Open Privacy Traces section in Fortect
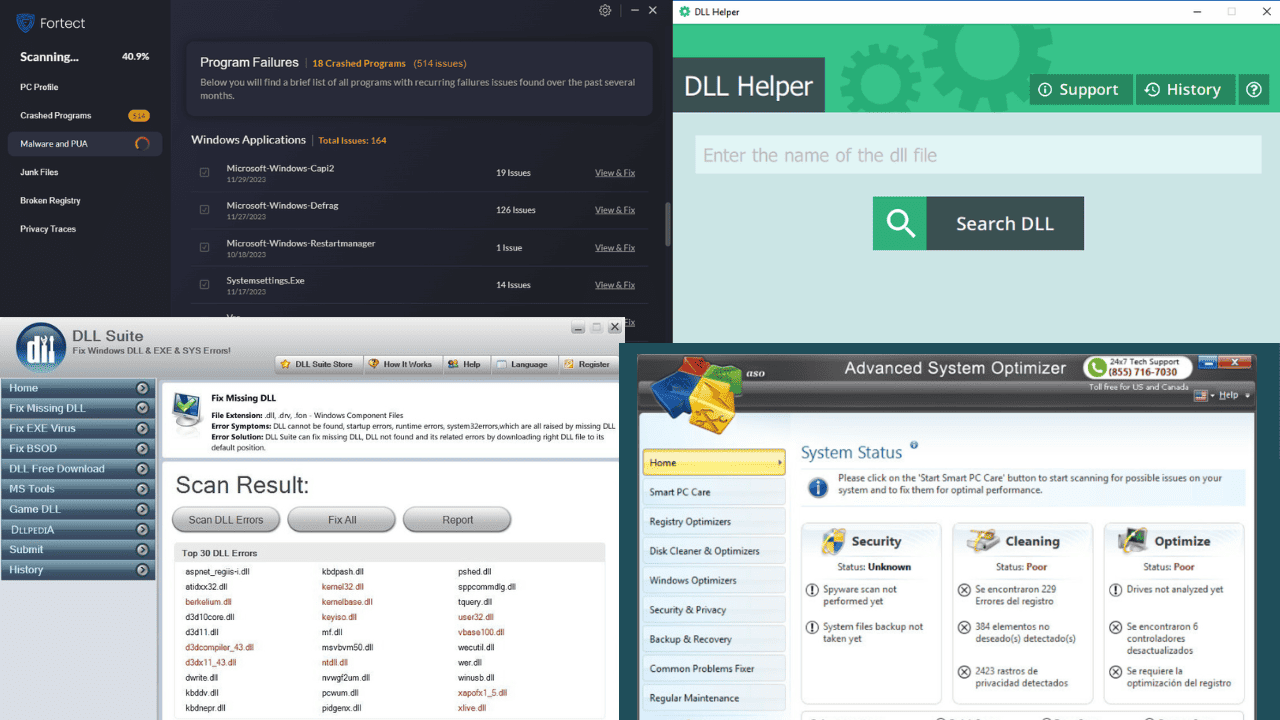 (48, 229)
